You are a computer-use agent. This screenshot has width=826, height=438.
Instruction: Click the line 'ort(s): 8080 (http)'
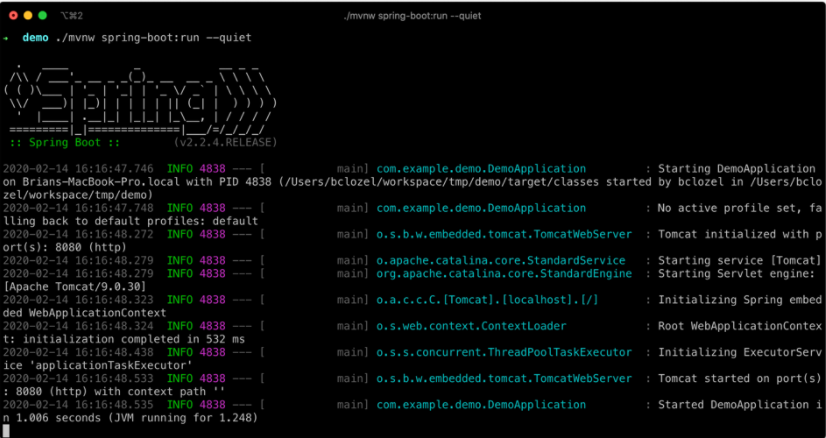(x=64, y=247)
